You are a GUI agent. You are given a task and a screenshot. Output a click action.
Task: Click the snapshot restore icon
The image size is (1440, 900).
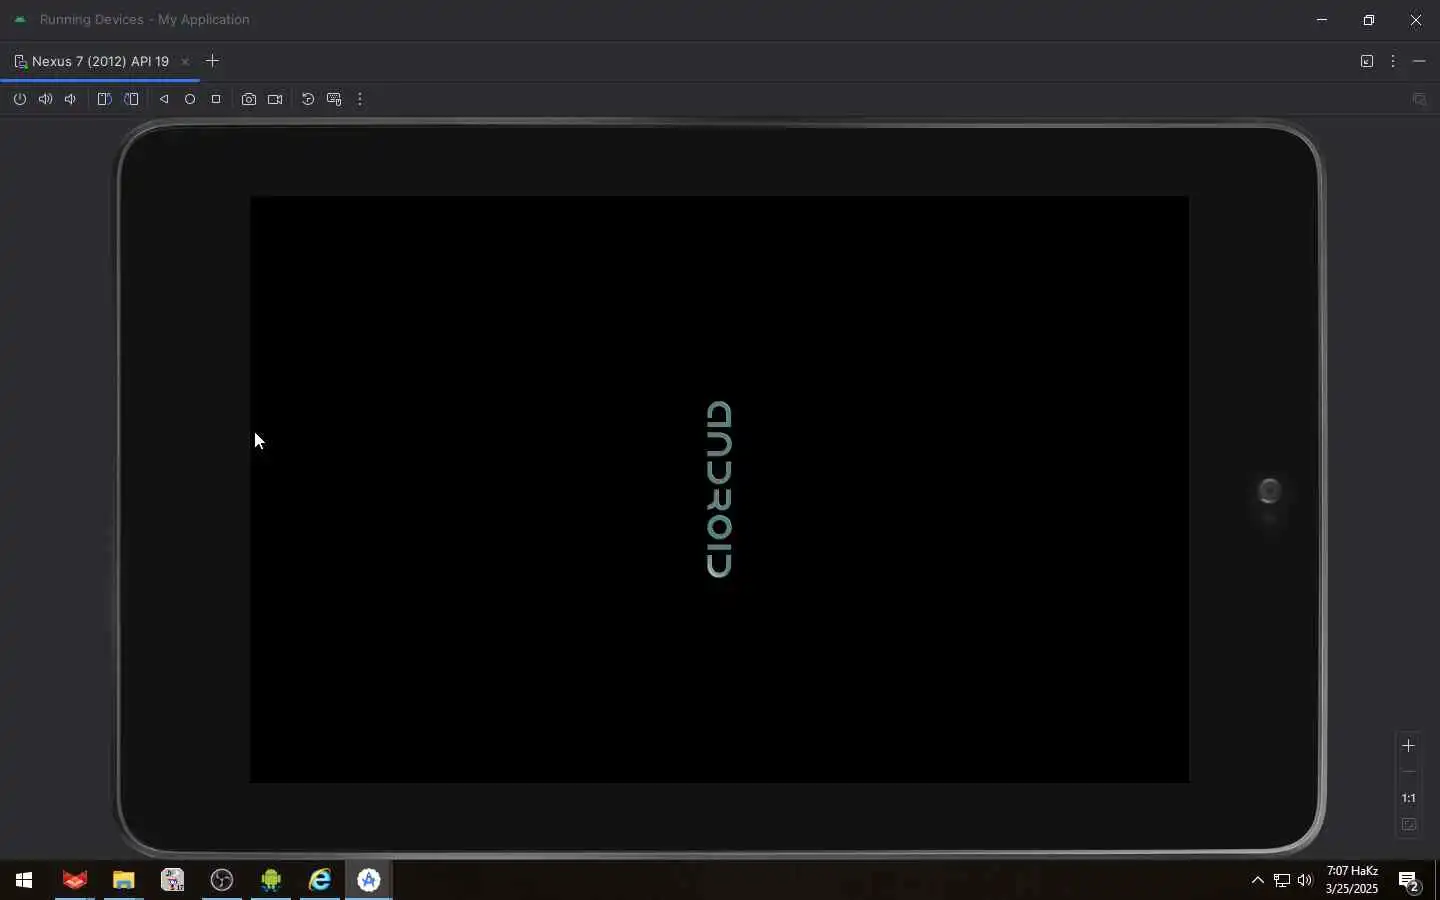(x=308, y=99)
